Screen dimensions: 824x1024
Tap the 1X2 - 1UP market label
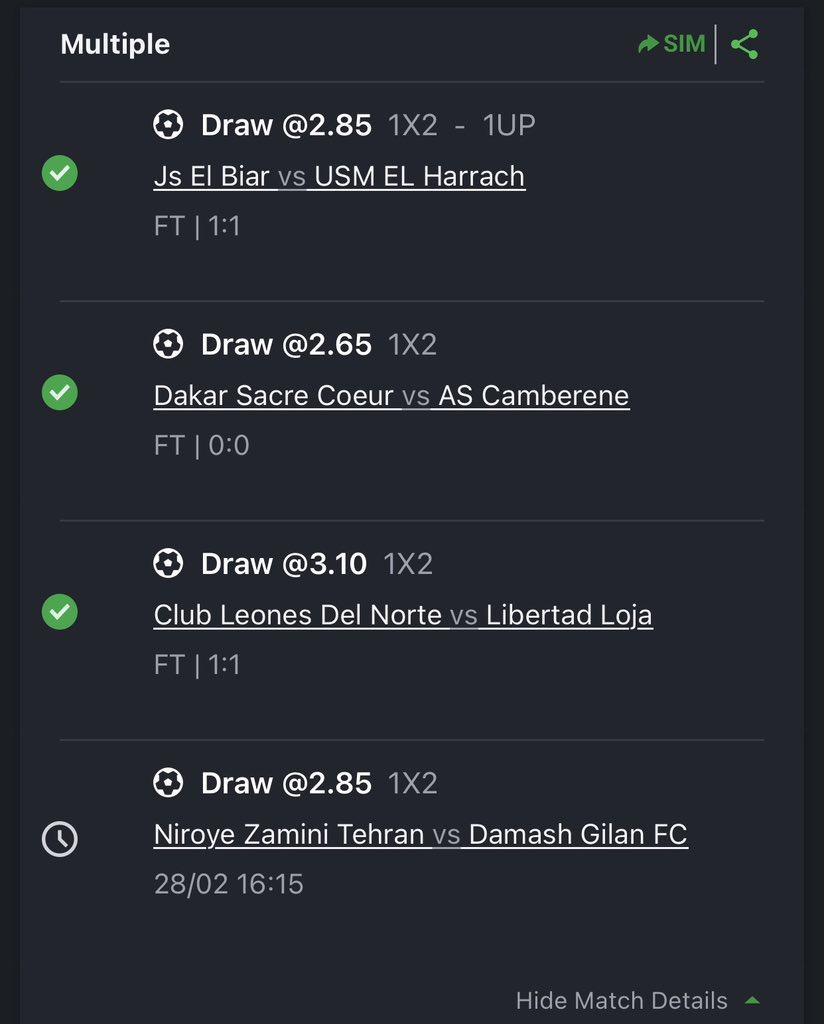click(461, 125)
